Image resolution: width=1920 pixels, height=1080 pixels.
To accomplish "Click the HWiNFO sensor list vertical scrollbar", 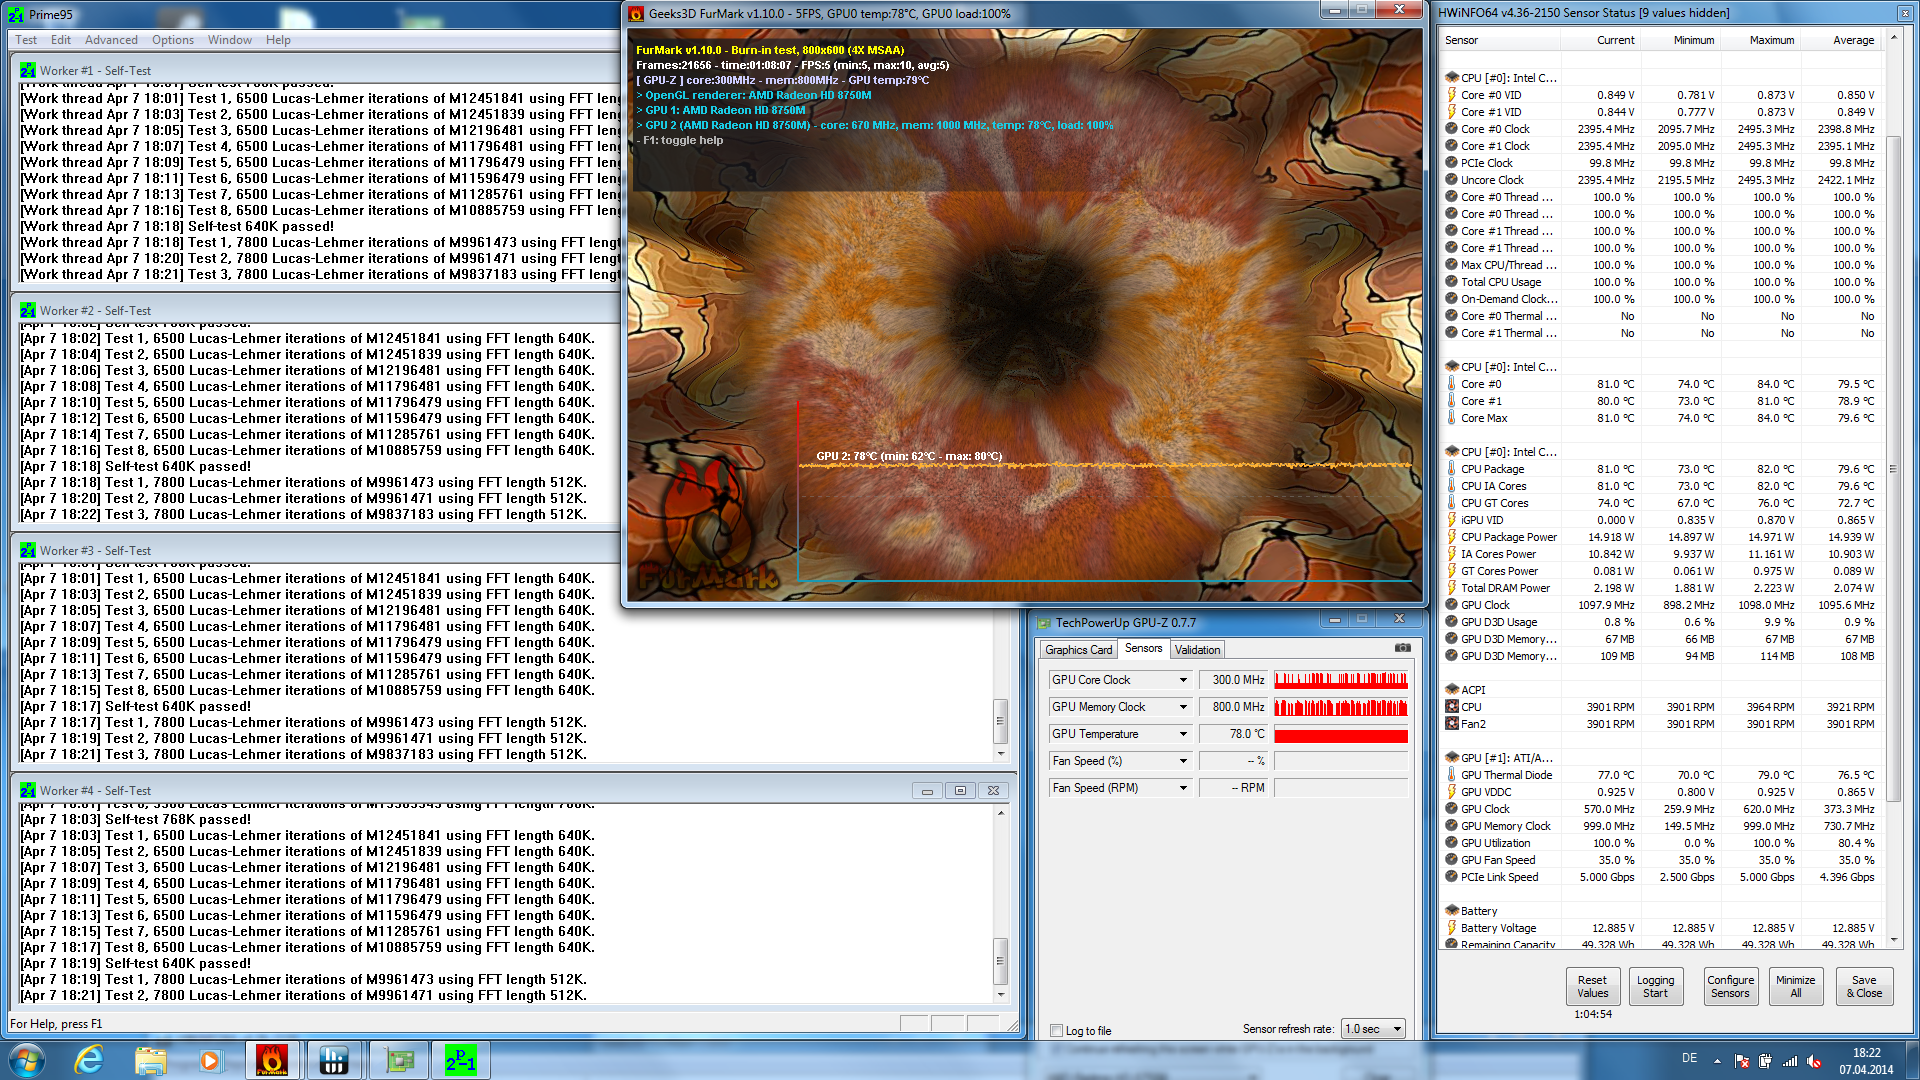I will (1893, 468).
